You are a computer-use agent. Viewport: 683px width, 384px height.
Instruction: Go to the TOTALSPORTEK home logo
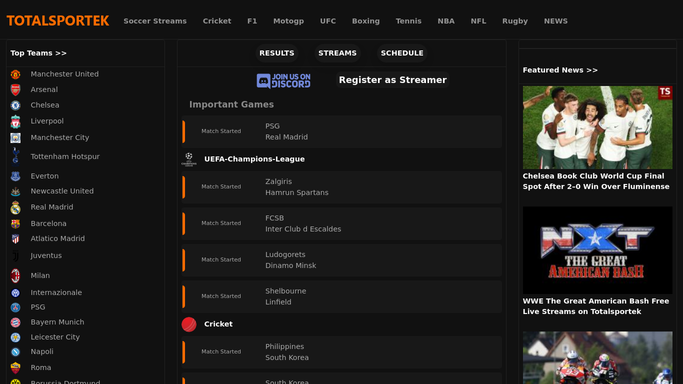(x=57, y=21)
